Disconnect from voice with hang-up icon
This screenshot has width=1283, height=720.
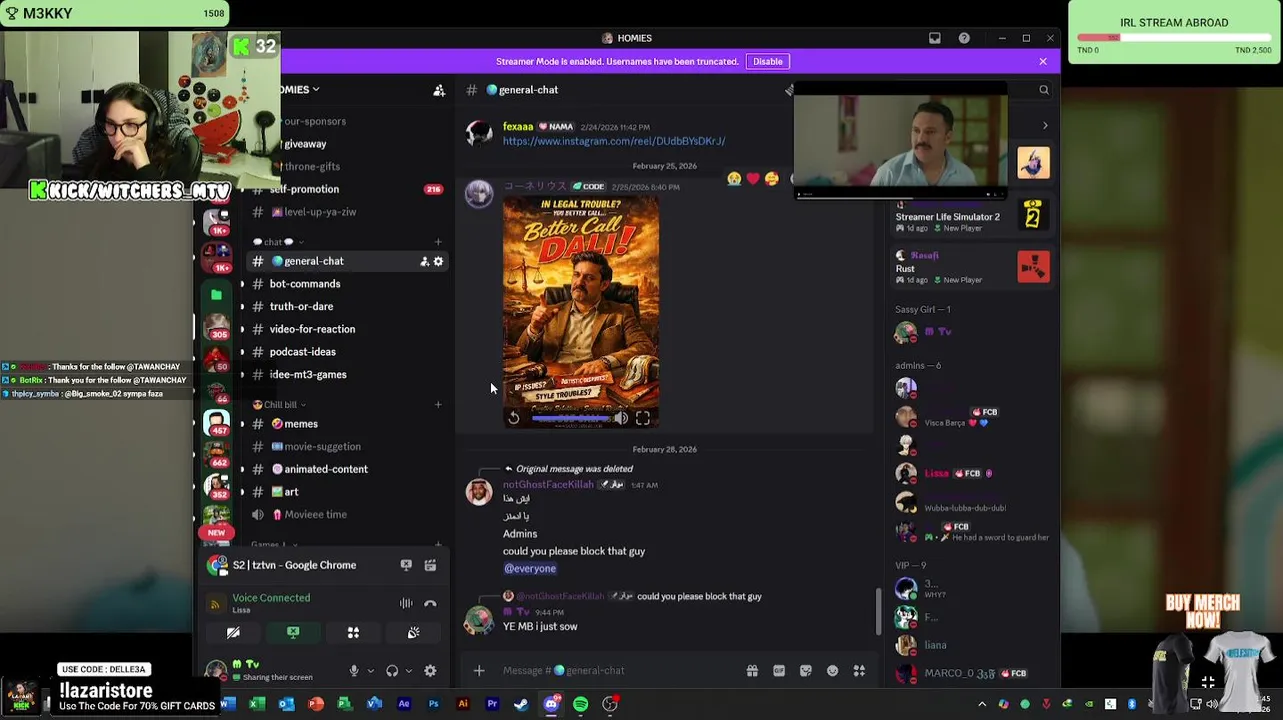pos(430,603)
